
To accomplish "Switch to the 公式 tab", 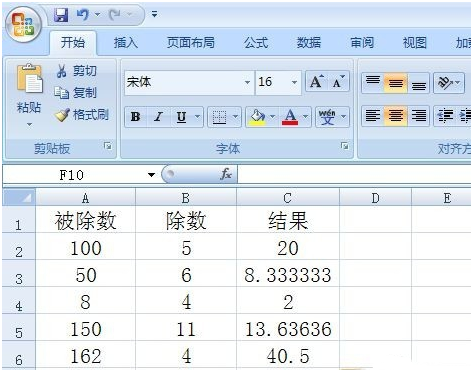I will (x=256, y=43).
